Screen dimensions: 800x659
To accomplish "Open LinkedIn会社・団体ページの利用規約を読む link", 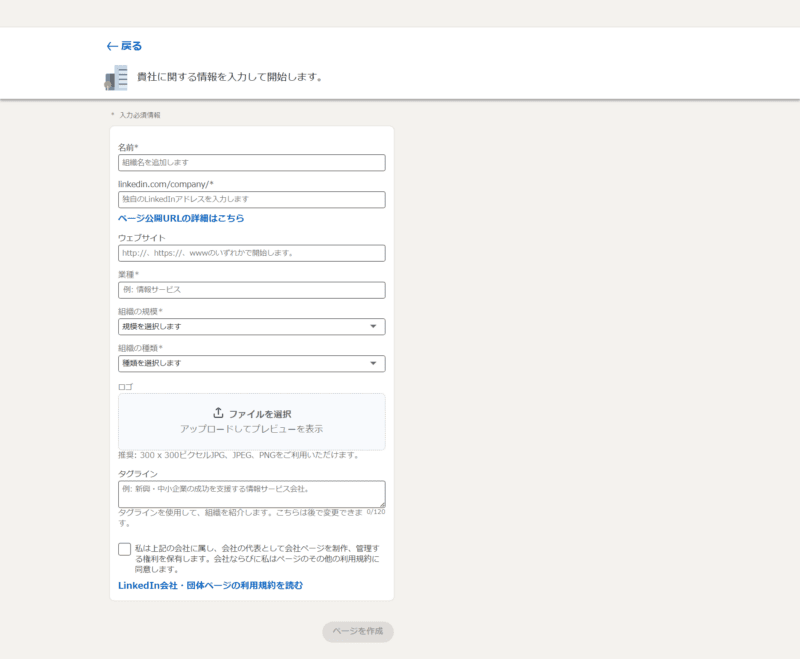I will 210,586.
